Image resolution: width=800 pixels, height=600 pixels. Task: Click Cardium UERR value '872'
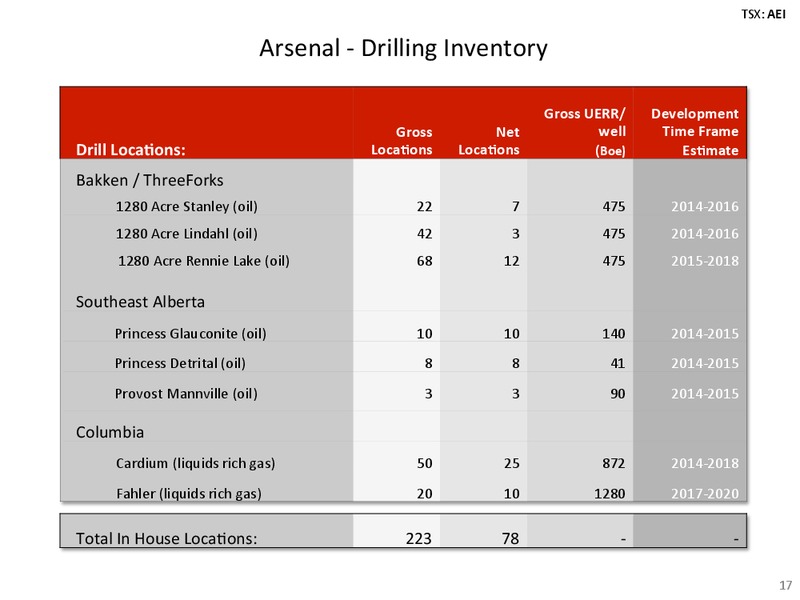click(614, 463)
